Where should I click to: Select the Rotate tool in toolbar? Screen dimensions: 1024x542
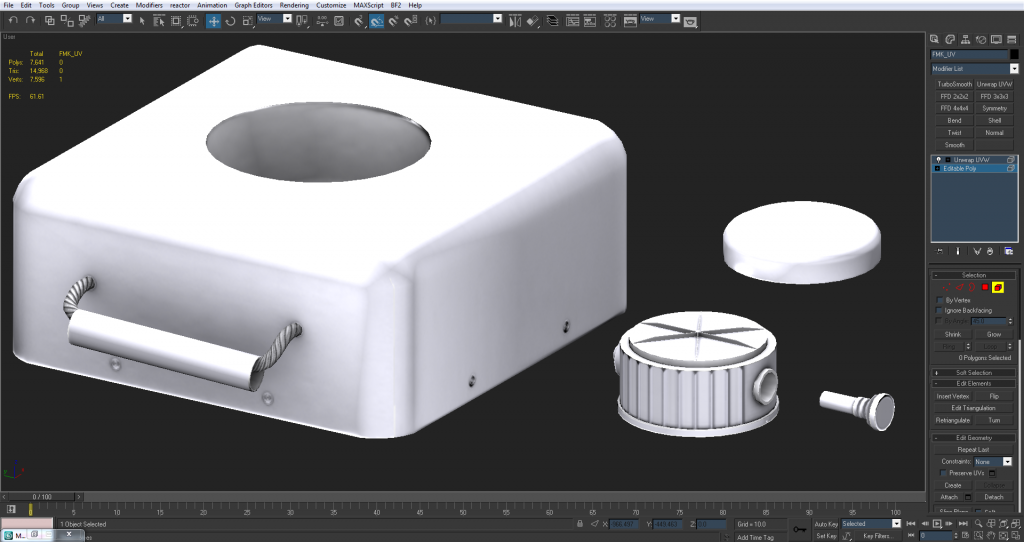pos(231,20)
